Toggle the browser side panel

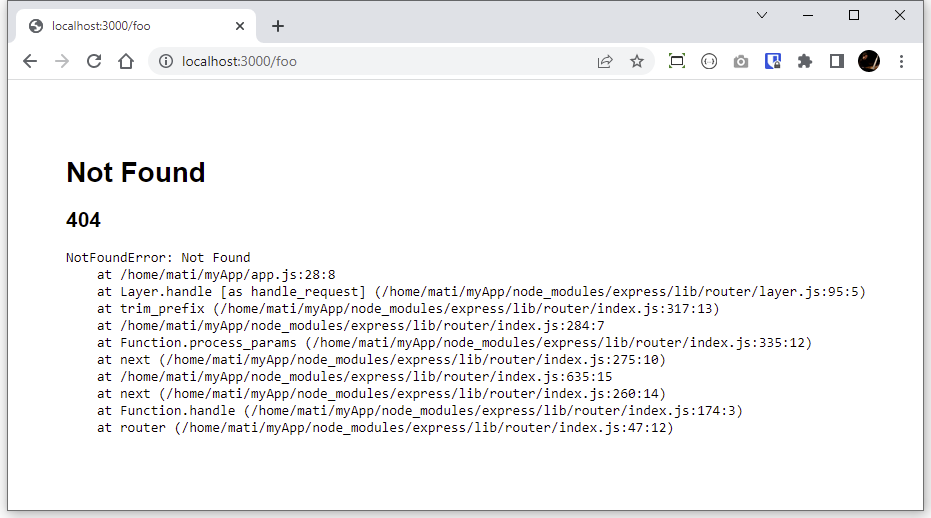pyautogui.click(x=837, y=61)
